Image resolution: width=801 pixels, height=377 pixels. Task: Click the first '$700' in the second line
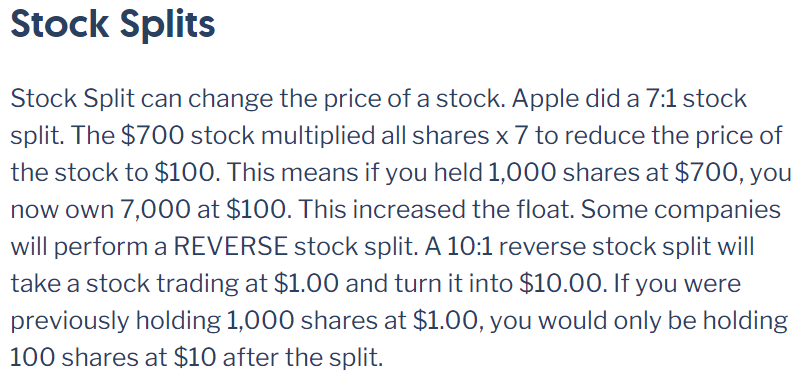153,135
